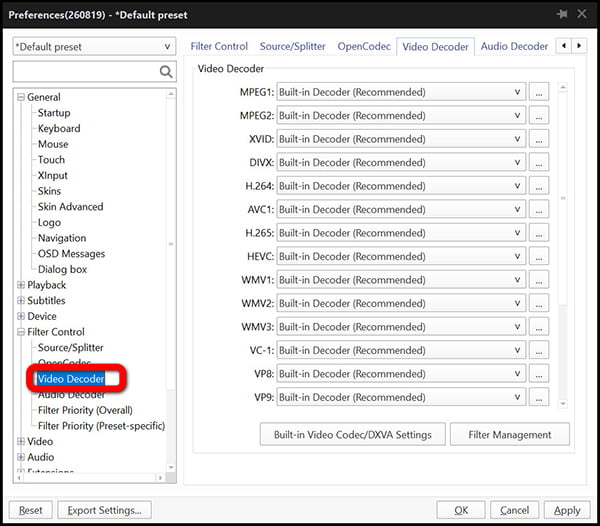
Task: Open the WMV1 decoder settings ellipsis button
Action: point(539,280)
